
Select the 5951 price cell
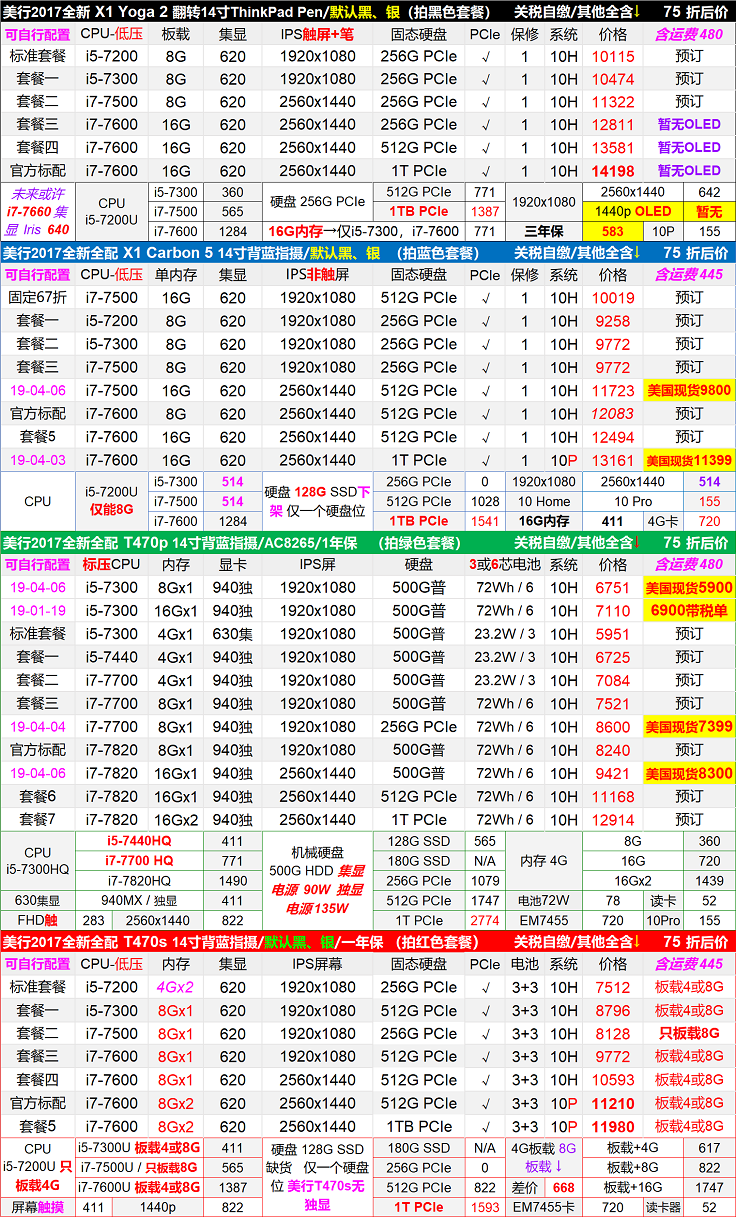click(613, 634)
